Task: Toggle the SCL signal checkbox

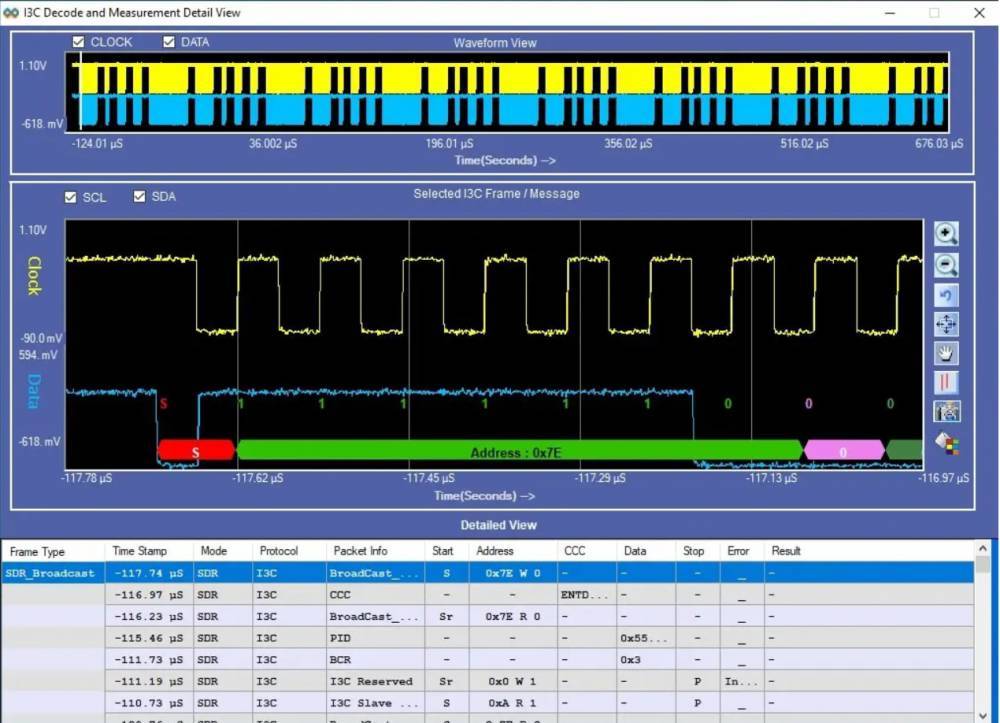Action: 71,197
